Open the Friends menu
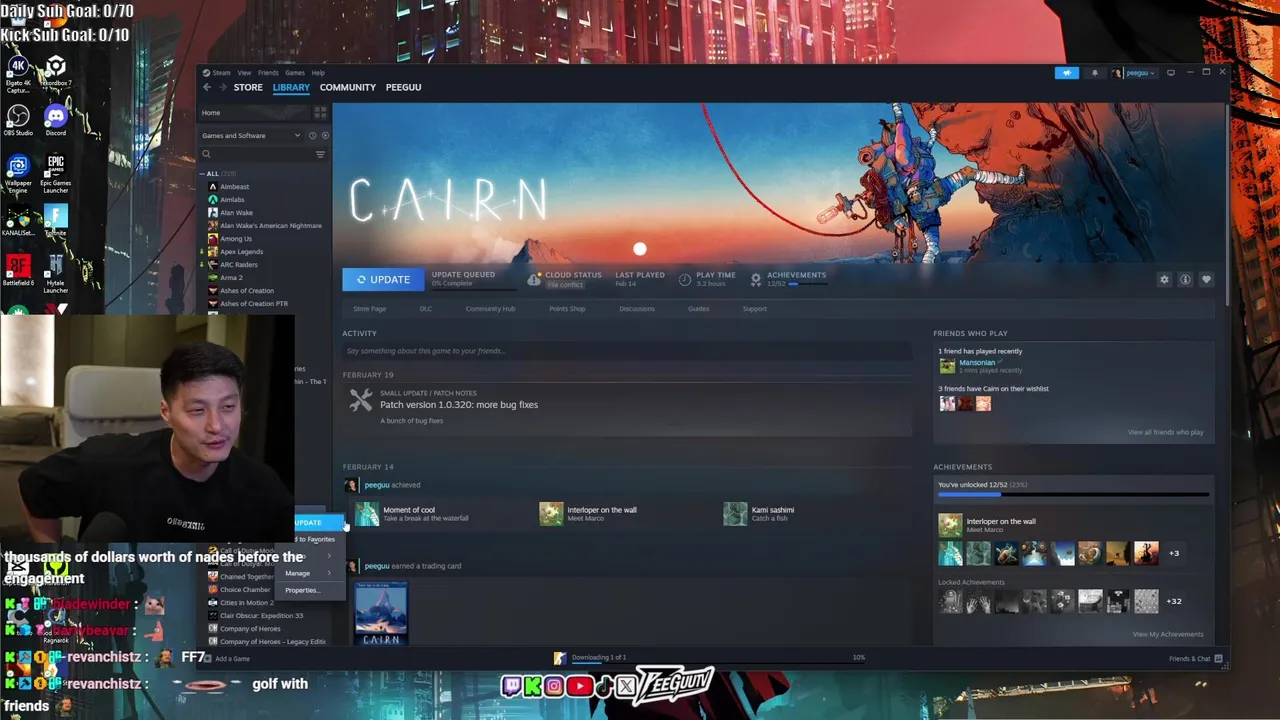The height and width of the screenshot is (720, 1280). pos(268,73)
